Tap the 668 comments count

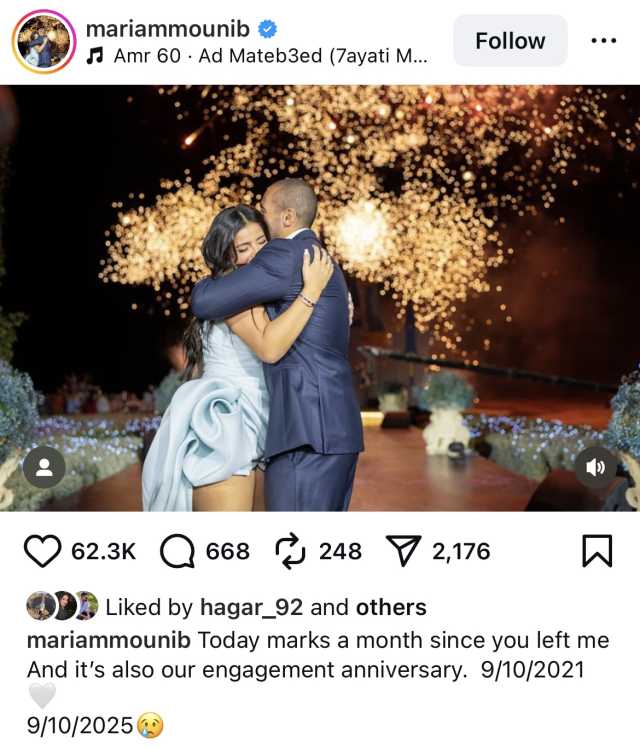[227, 551]
